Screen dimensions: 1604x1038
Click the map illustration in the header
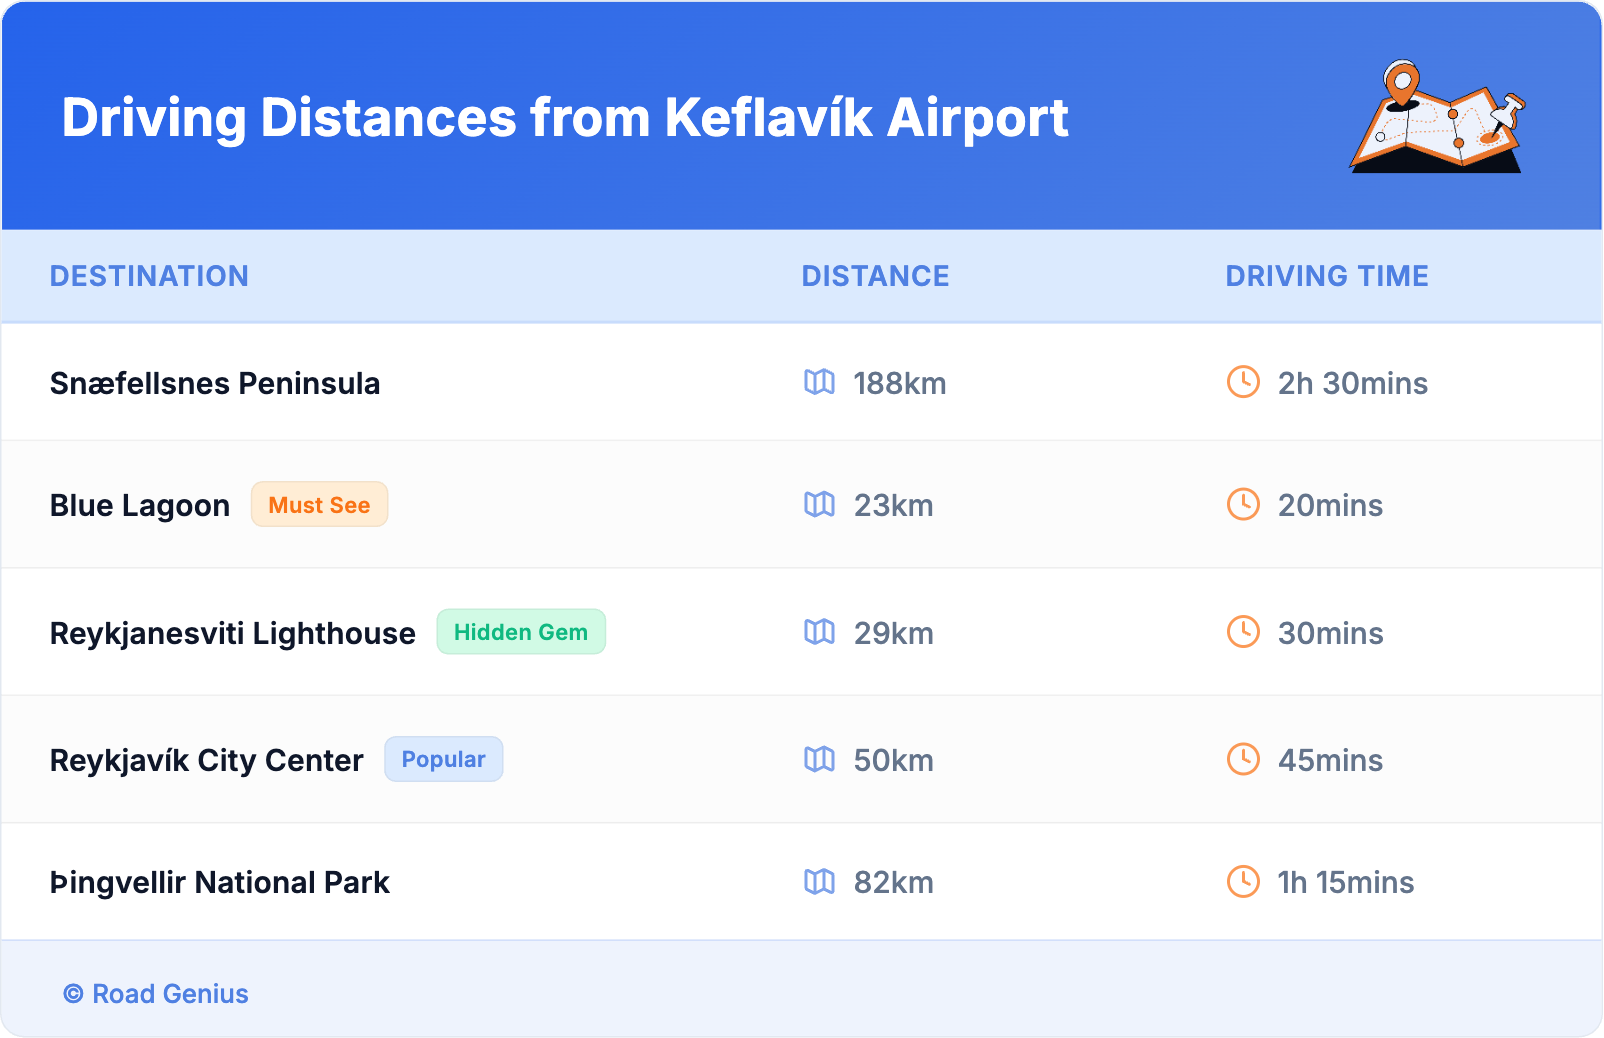pos(1437,117)
